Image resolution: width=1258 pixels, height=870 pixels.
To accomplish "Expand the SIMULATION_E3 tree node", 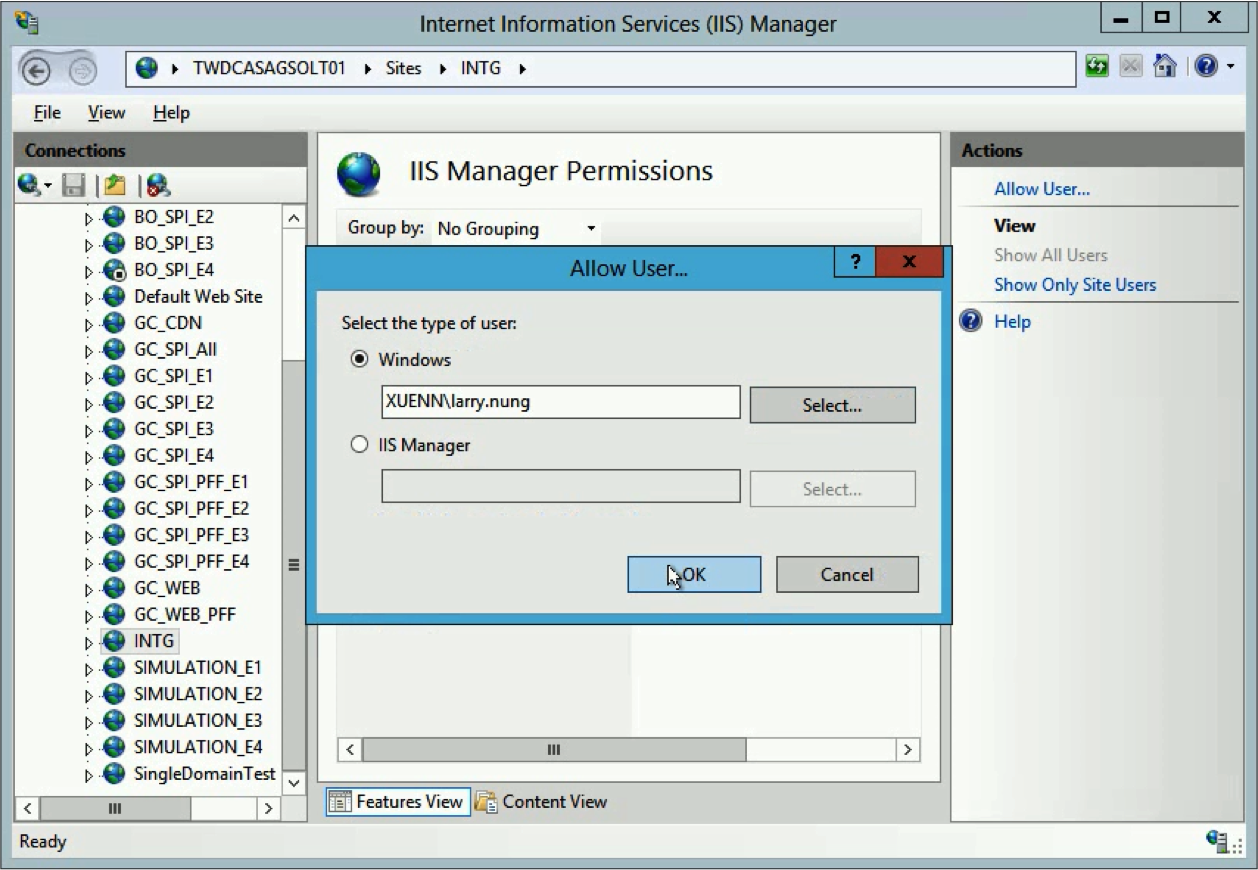I will click(x=89, y=721).
